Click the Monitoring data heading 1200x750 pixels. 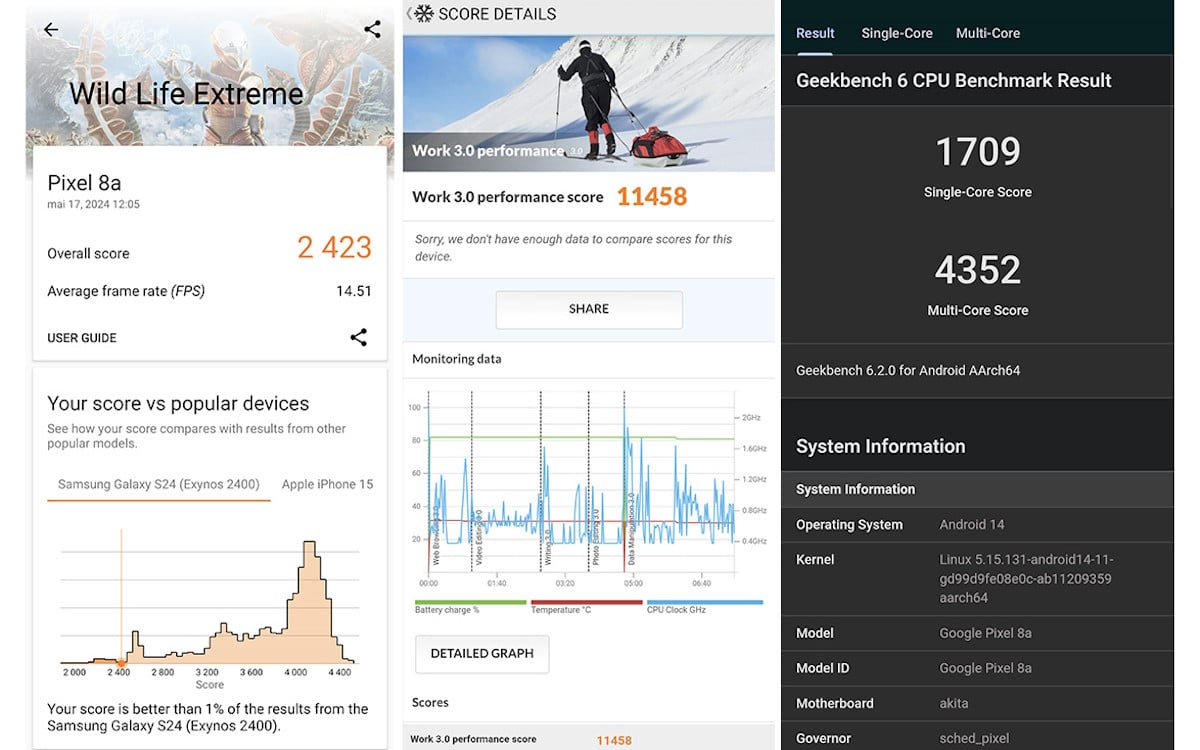[457, 359]
